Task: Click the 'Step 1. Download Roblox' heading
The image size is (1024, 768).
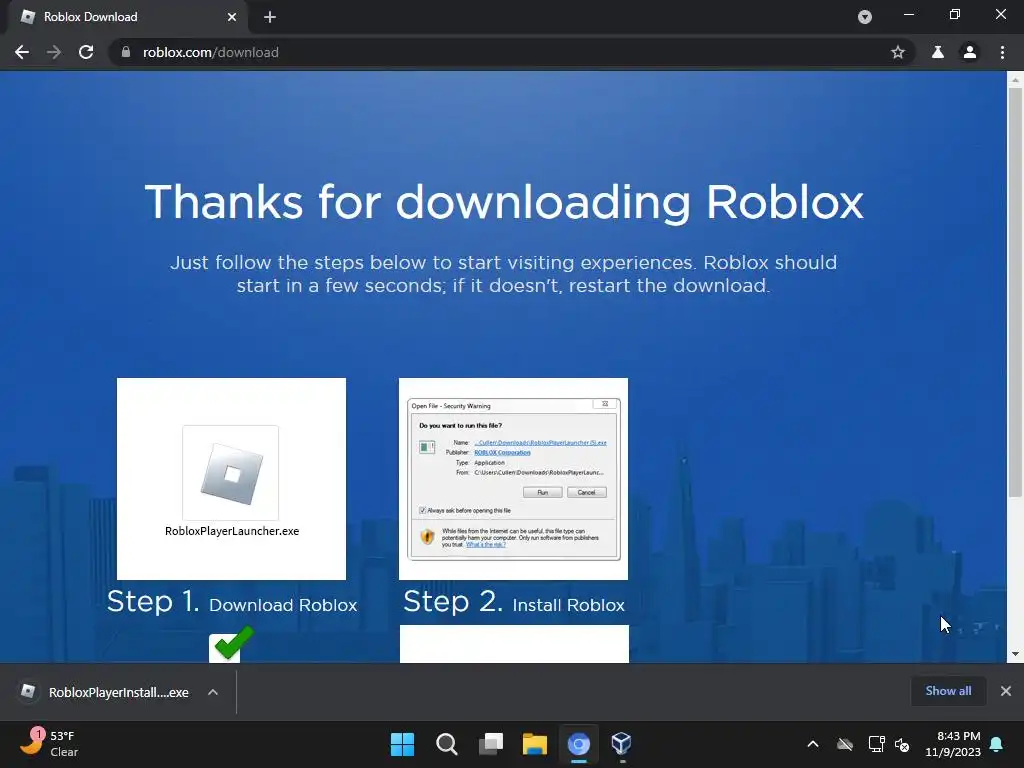Action: [x=232, y=602]
